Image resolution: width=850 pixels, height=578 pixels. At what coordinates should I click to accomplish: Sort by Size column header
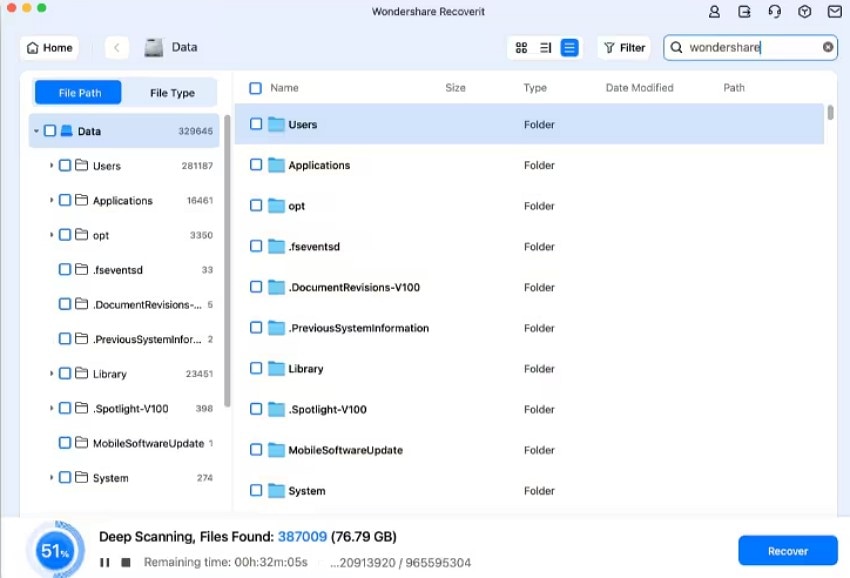pos(455,88)
